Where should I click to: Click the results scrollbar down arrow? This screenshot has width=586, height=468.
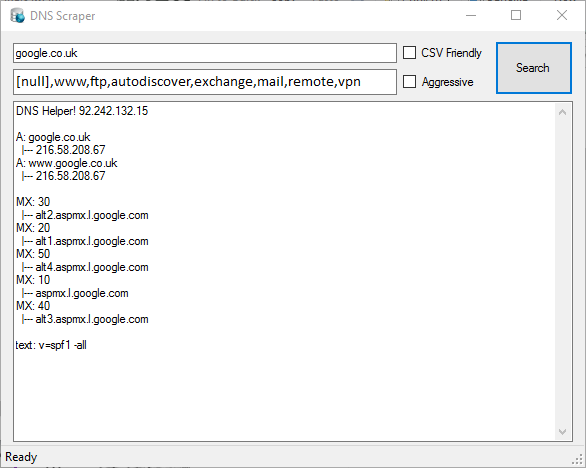point(562,432)
